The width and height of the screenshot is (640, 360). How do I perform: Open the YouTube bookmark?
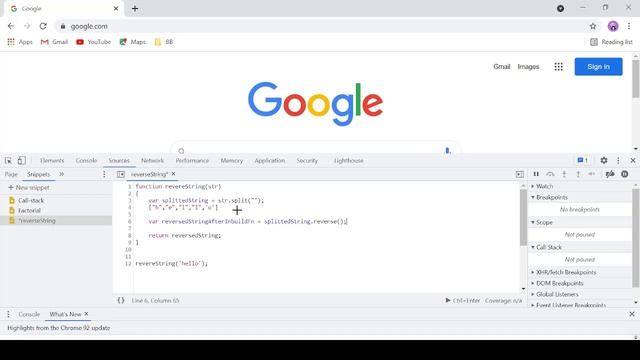pyautogui.click(x=93, y=42)
